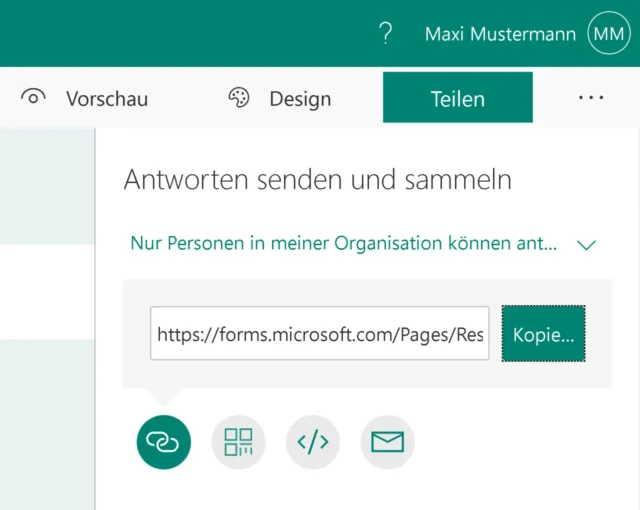The image size is (640, 510).
Task: Choose the embed code icon
Action: tap(313, 441)
